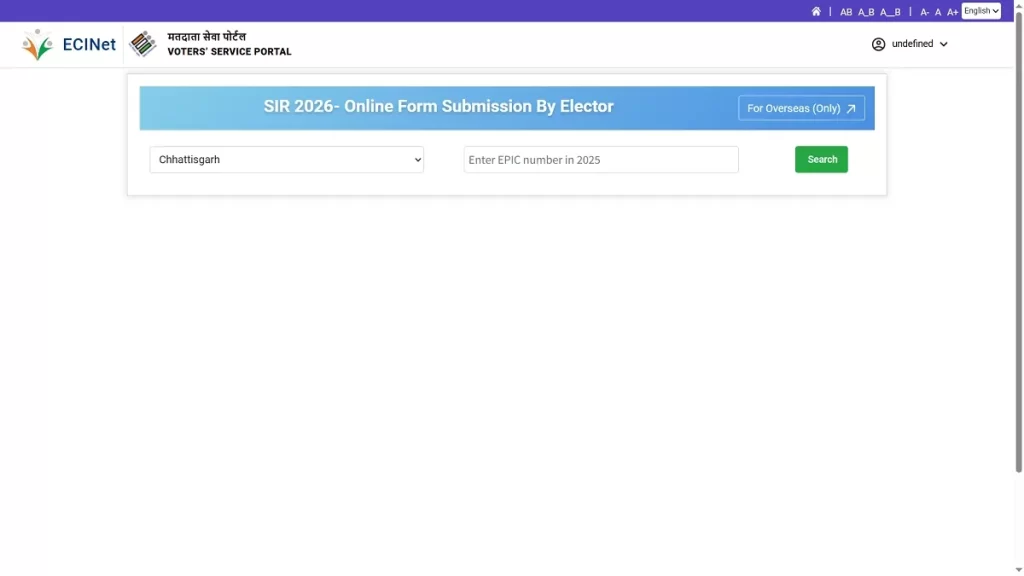Select the AB text spacing option
1024x576 pixels.
click(847, 11)
